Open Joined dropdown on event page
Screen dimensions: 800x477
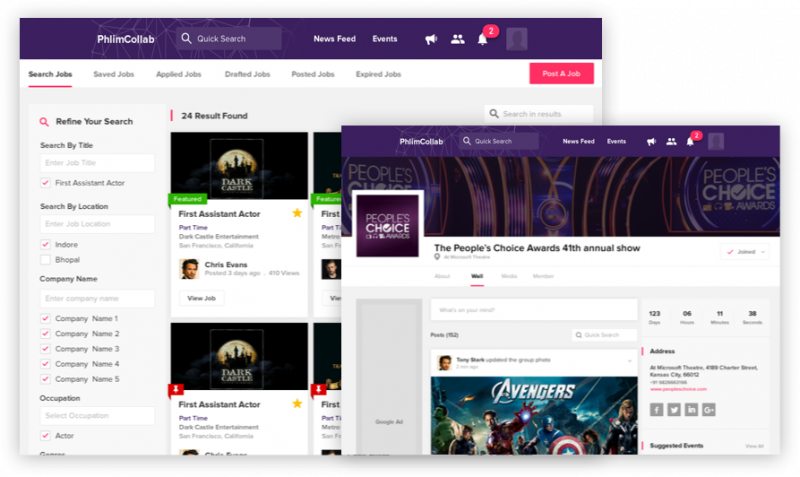(x=745, y=252)
